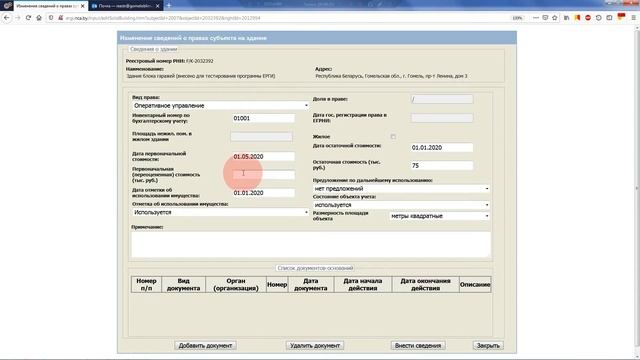
Task: Click the circular sync extension icon
Action: (598, 18)
